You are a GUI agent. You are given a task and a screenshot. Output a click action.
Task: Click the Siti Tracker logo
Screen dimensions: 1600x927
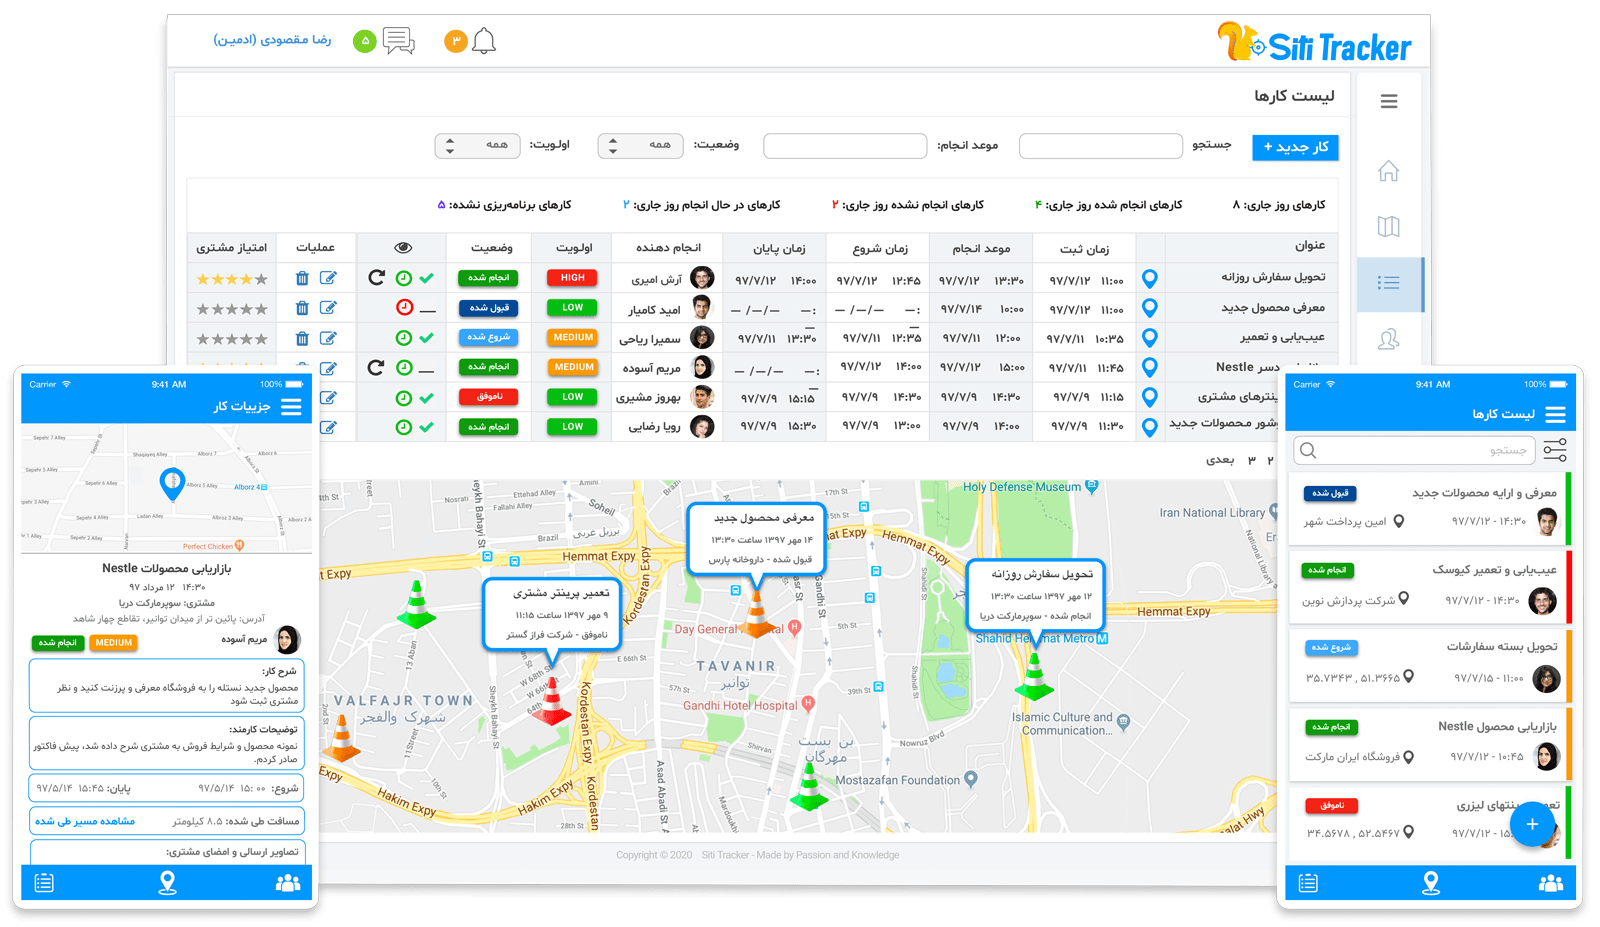[x=1314, y=43]
